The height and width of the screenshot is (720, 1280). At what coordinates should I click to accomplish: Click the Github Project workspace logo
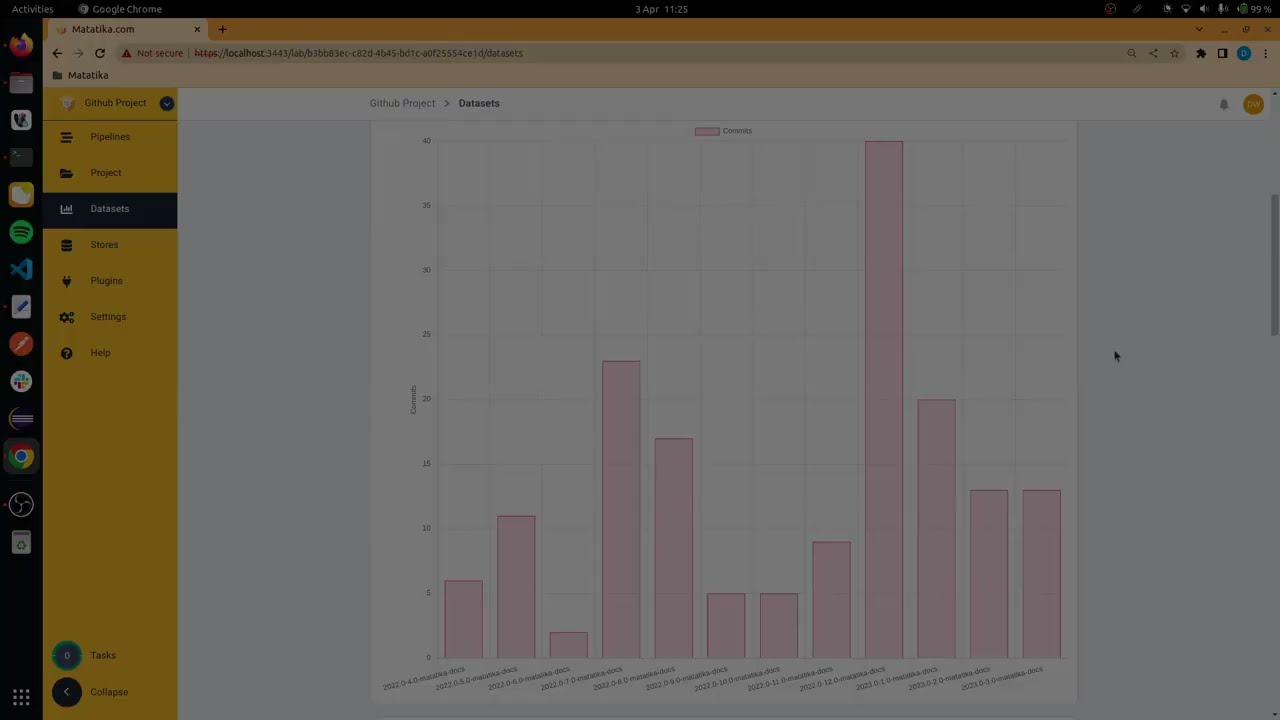click(x=67, y=103)
